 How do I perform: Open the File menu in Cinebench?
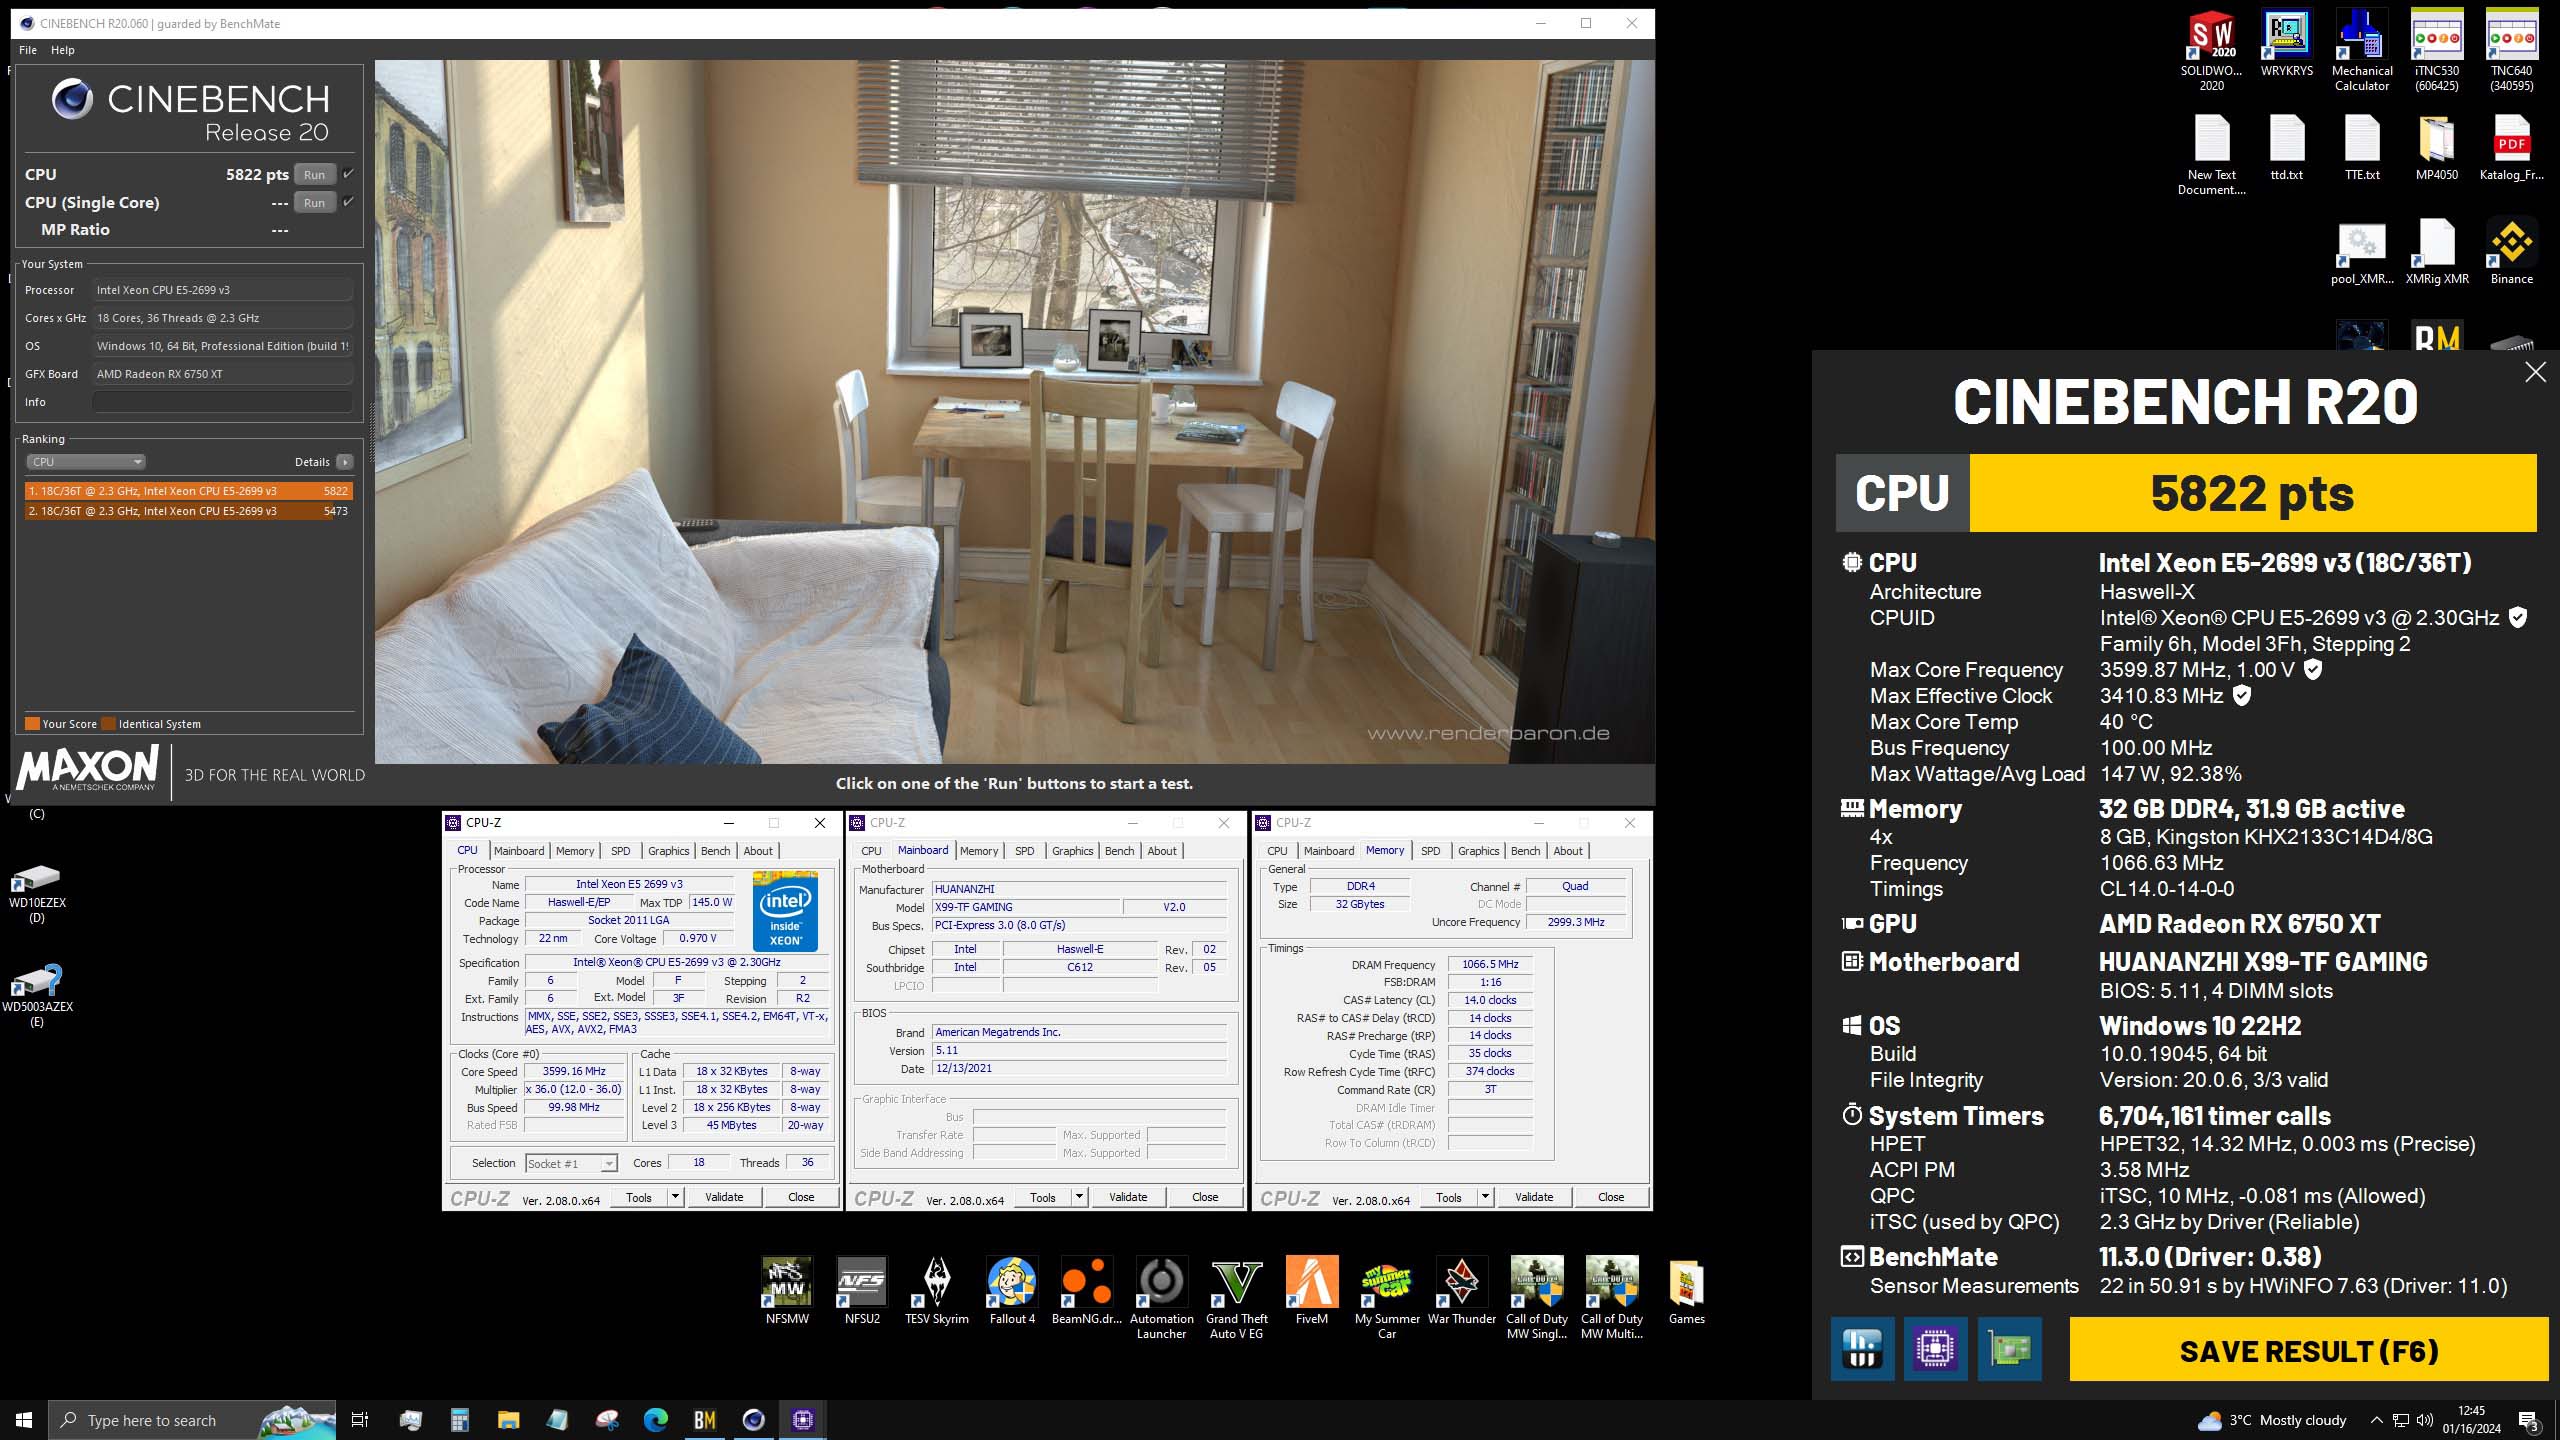tap(28, 50)
